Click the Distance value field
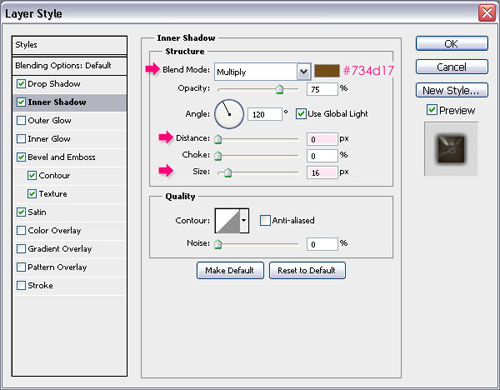 pyautogui.click(x=322, y=139)
